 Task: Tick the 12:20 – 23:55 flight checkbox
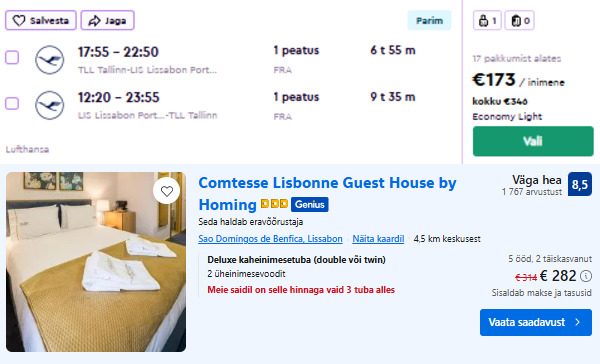pos(12,103)
